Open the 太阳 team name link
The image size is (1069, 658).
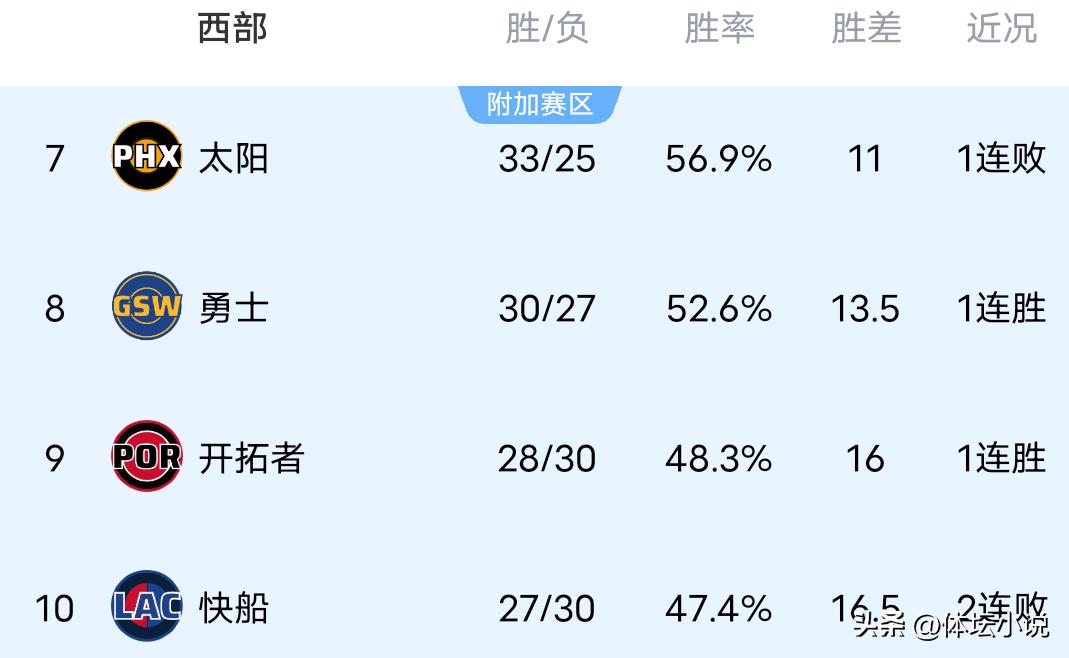click(x=233, y=158)
